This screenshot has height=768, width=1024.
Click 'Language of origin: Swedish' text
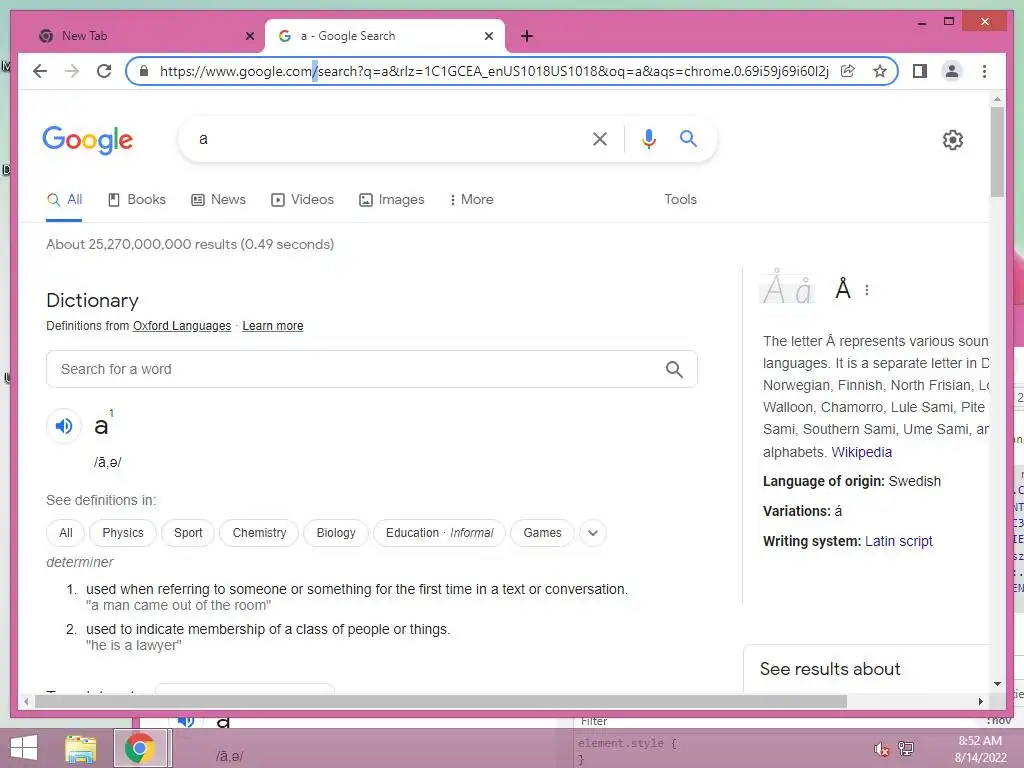tap(852, 482)
